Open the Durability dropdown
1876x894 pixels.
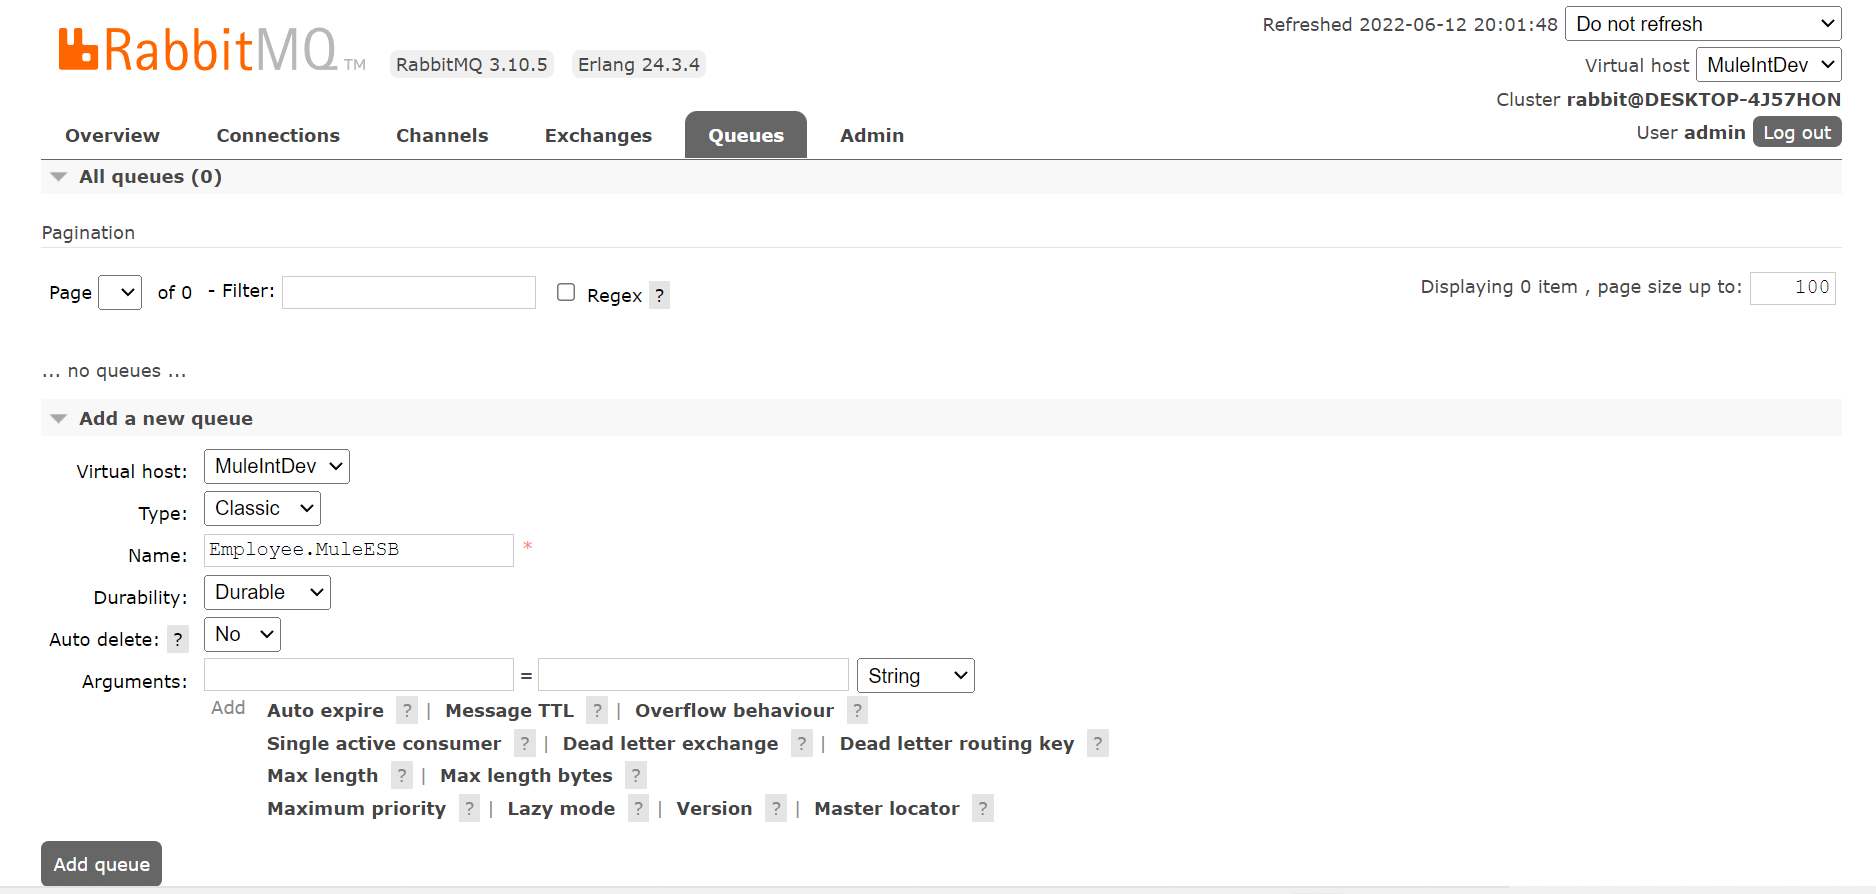[x=267, y=592]
